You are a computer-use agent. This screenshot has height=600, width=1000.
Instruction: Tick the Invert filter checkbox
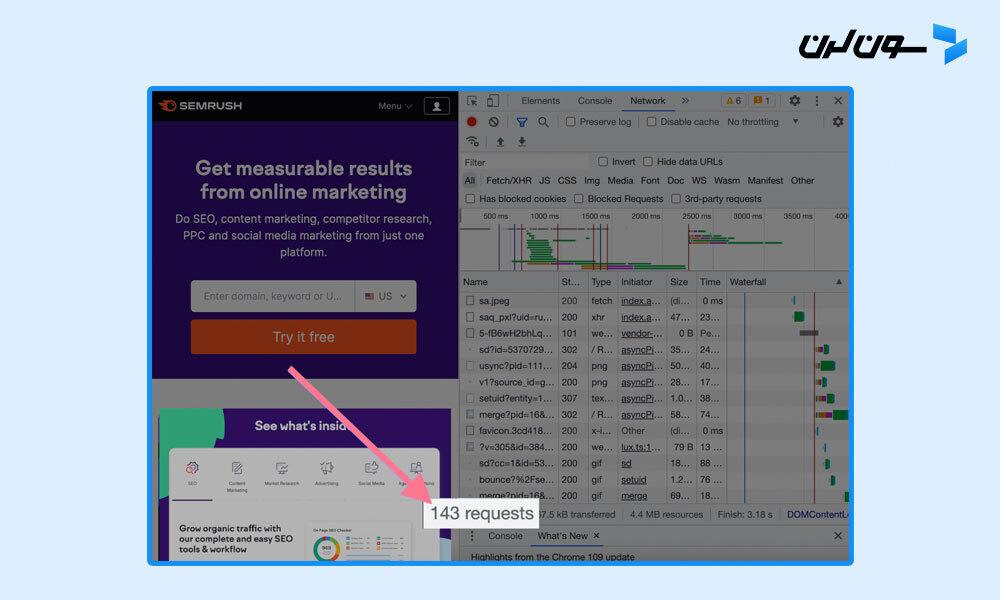(x=603, y=161)
